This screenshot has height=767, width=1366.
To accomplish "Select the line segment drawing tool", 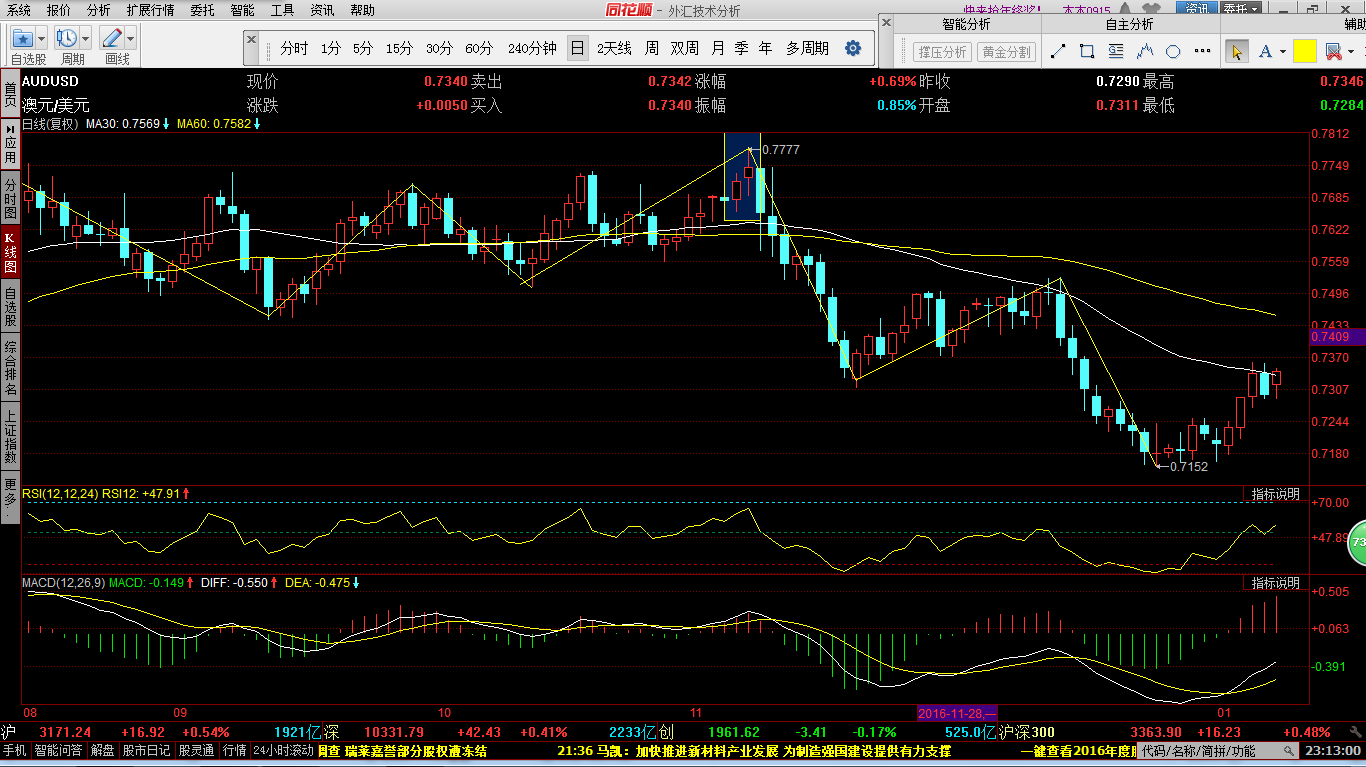I will pos(1058,51).
